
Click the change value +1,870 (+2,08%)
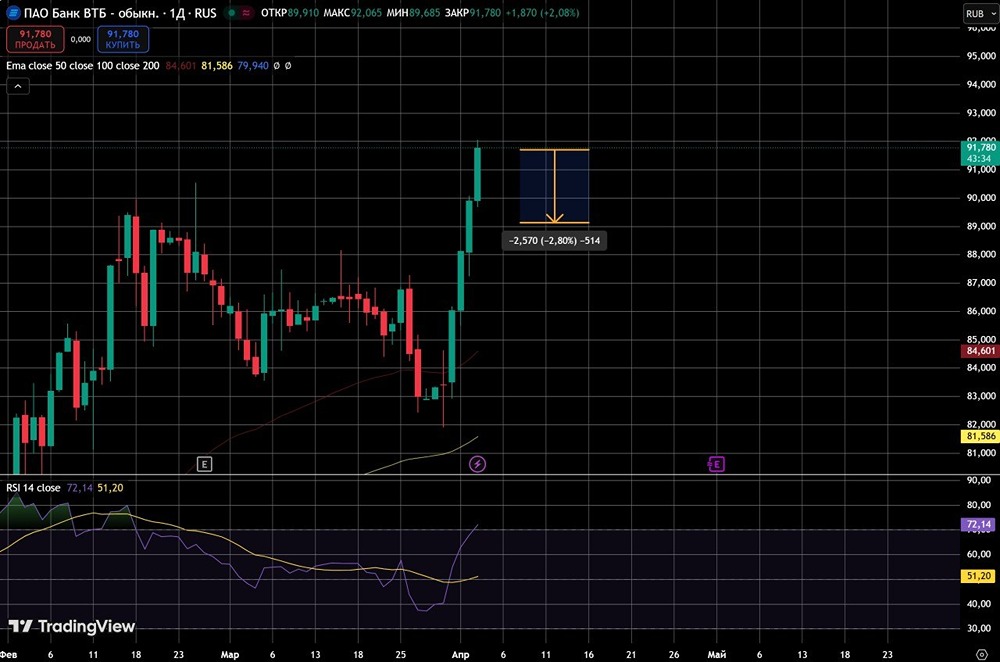pos(542,13)
